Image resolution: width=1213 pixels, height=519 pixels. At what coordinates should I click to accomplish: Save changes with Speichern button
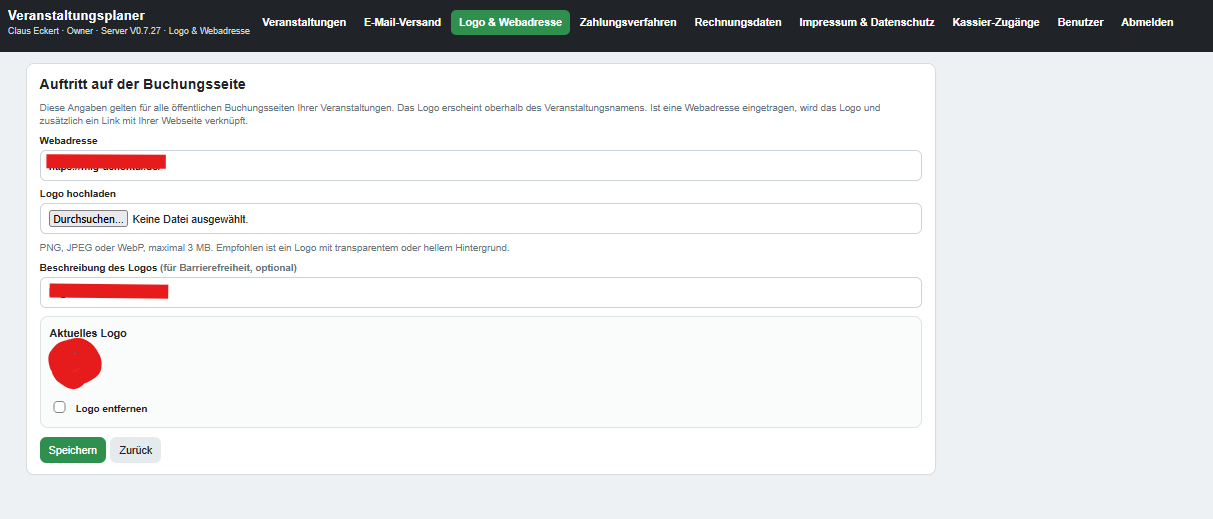pos(73,450)
